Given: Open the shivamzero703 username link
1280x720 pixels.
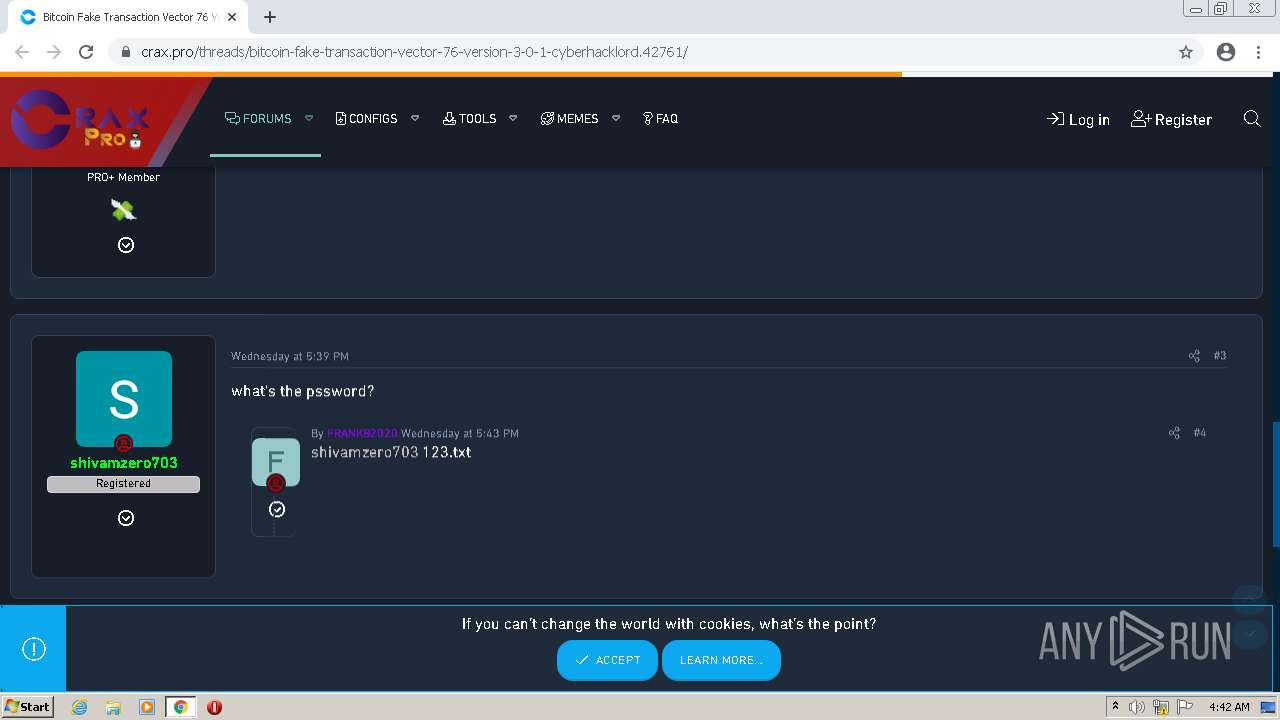Looking at the screenshot, I should [x=124, y=463].
